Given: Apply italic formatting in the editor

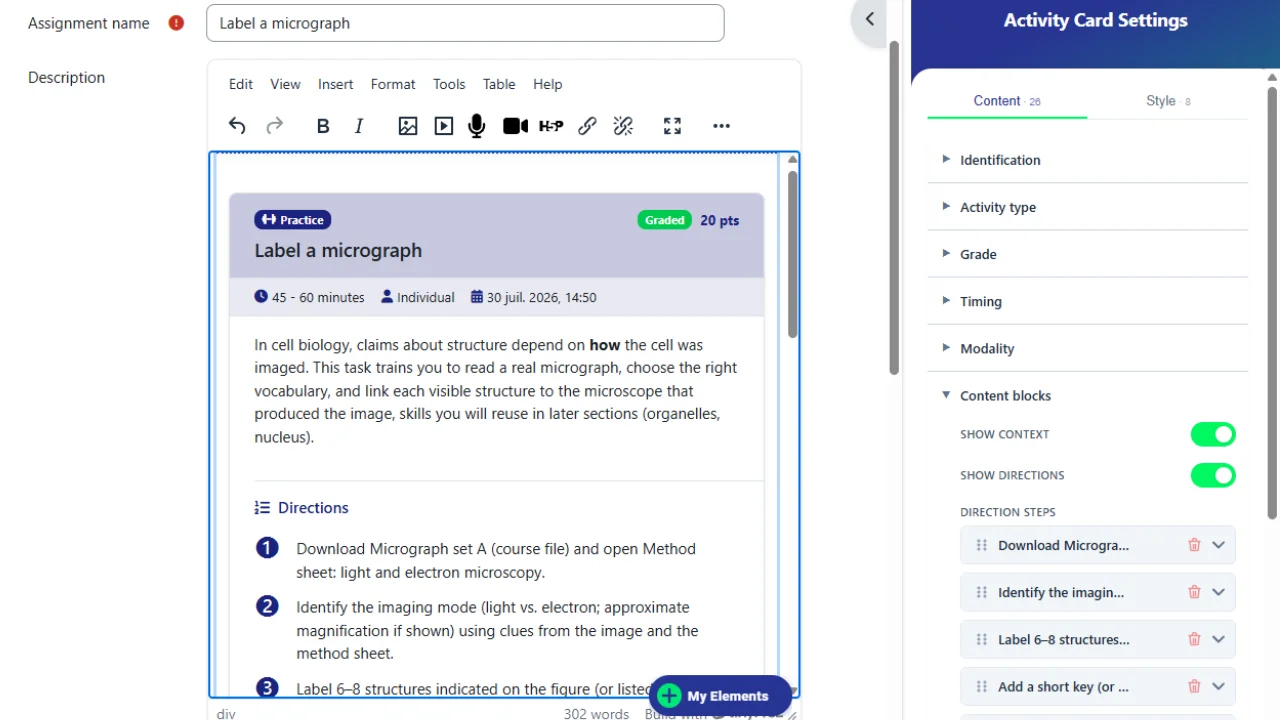Looking at the screenshot, I should (359, 126).
